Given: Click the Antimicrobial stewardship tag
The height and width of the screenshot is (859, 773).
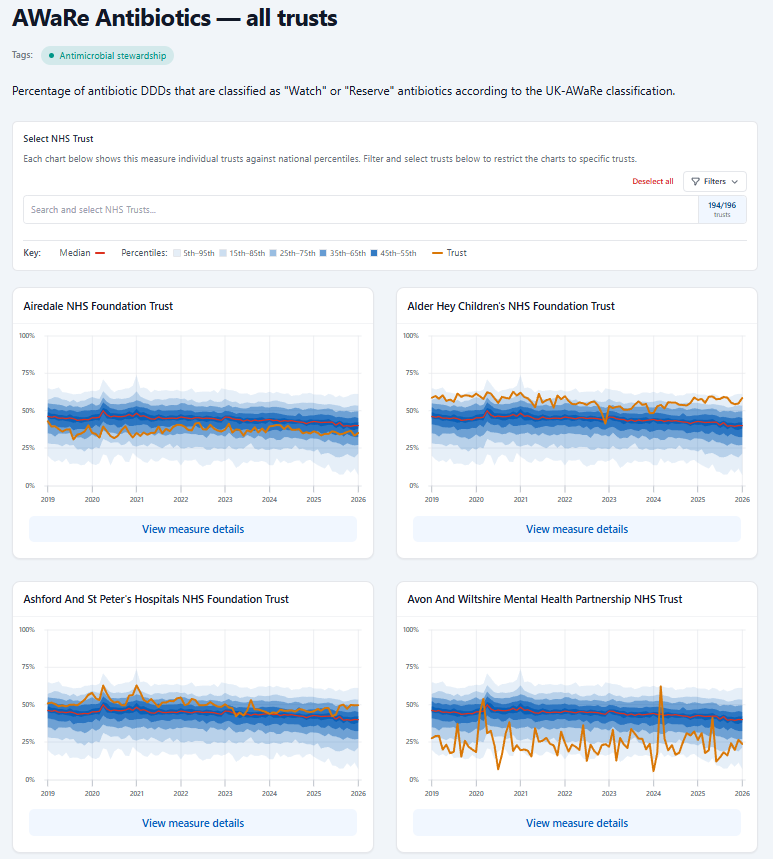Looking at the screenshot, I should (107, 56).
